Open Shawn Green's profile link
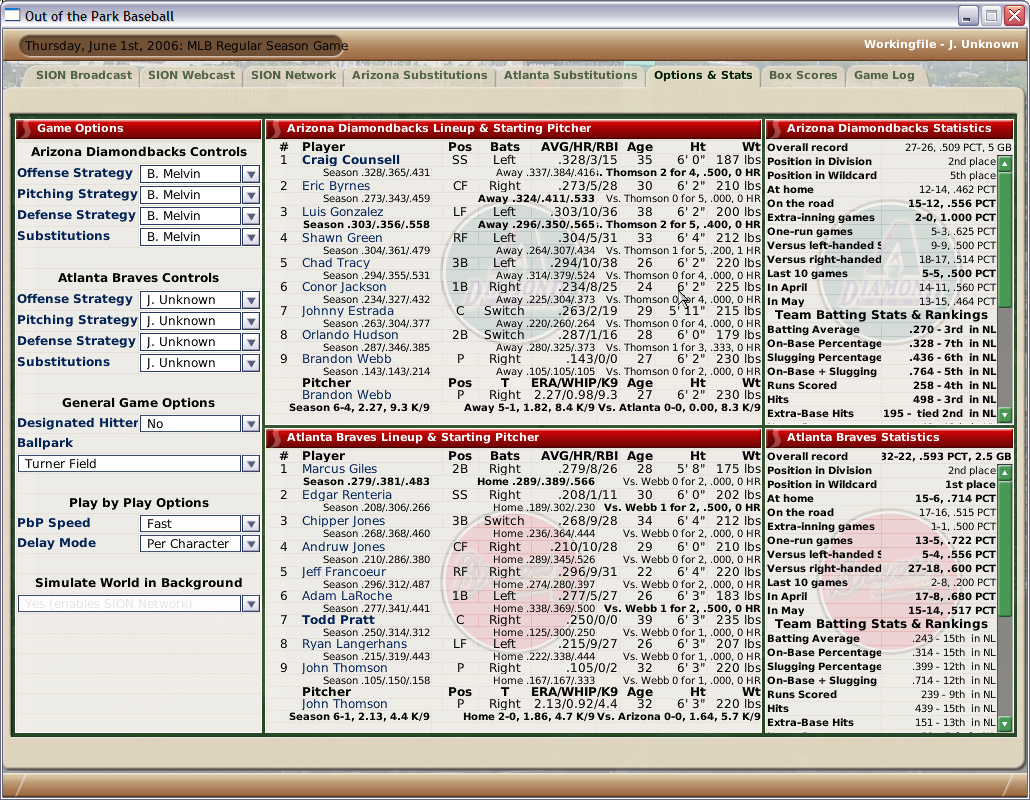Image resolution: width=1030 pixels, height=800 pixels. [x=342, y=238]
